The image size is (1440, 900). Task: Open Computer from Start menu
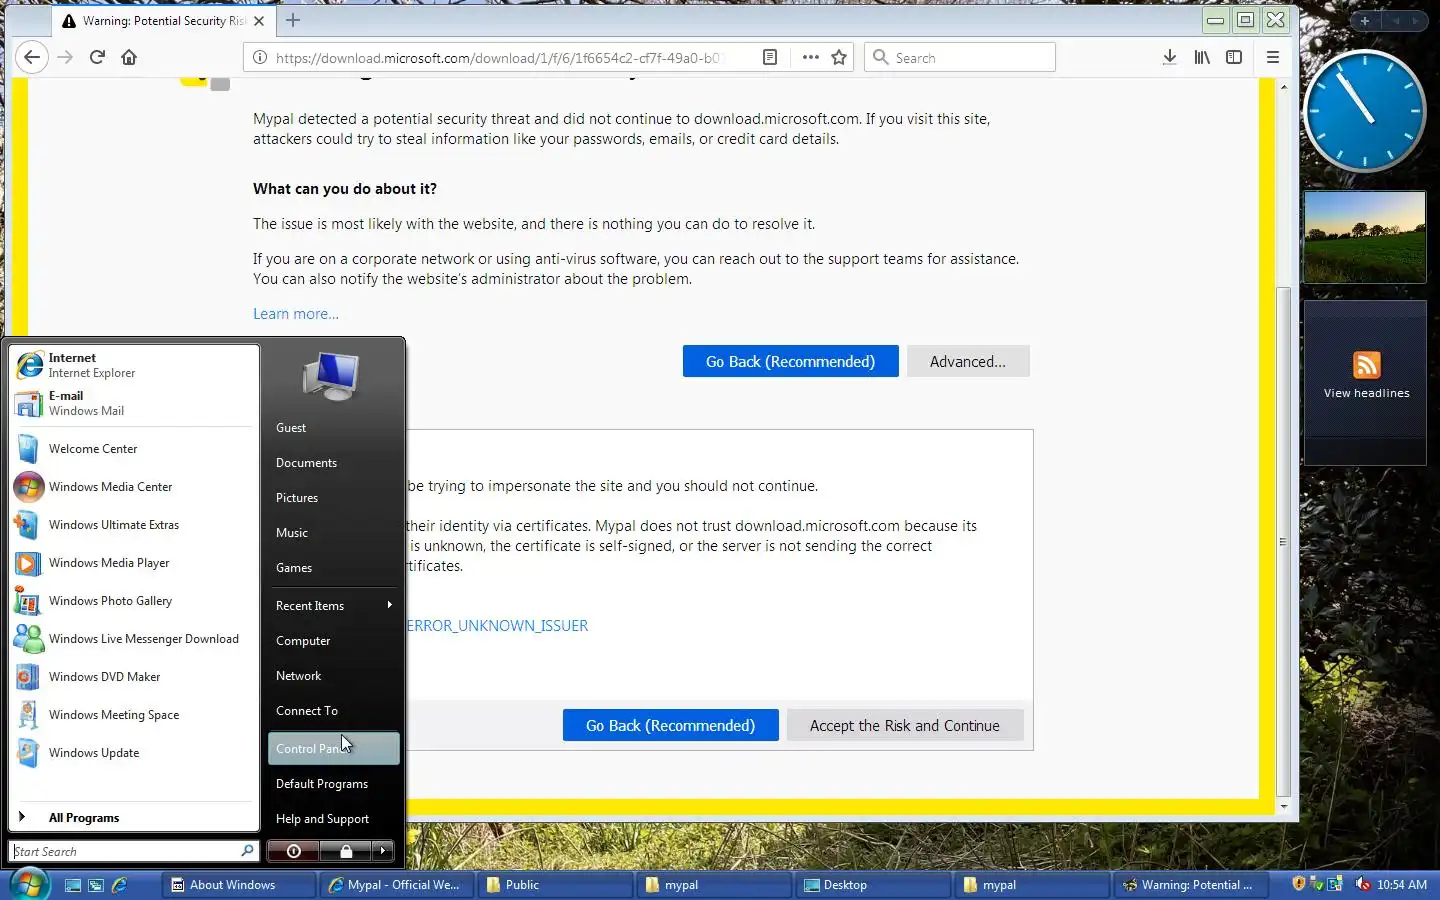[333, 641]
